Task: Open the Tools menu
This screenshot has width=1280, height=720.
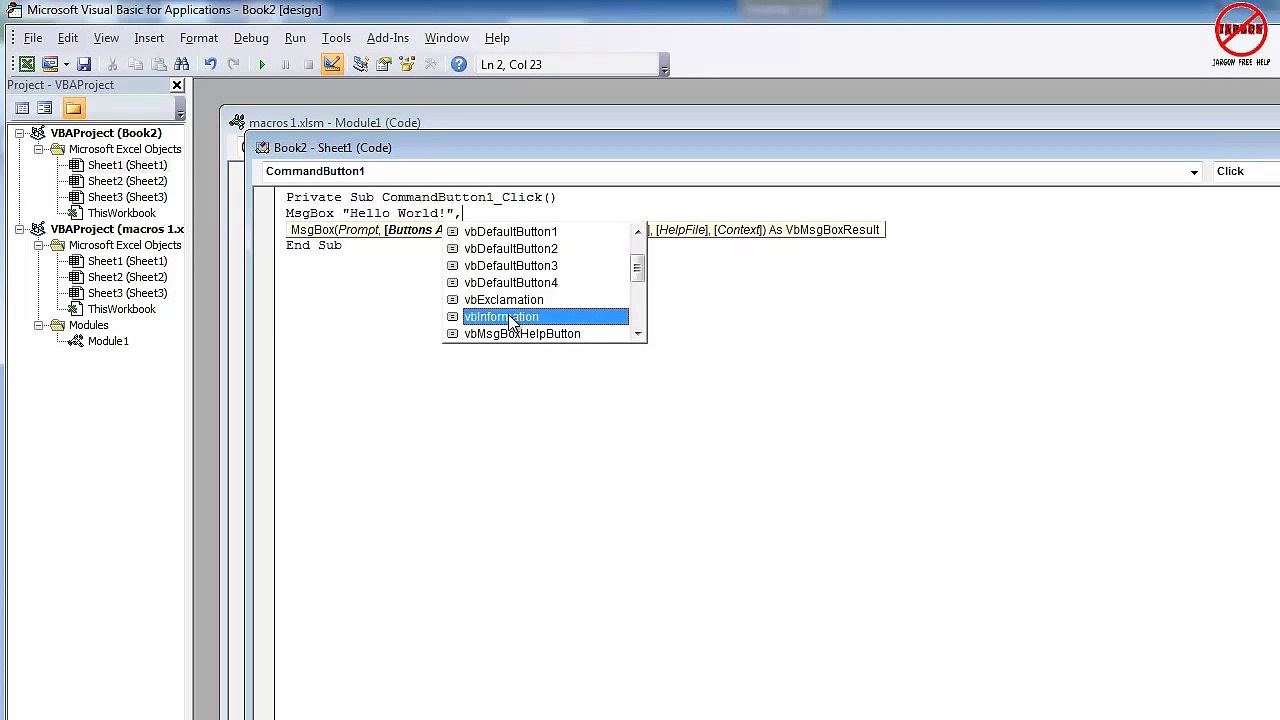Action: click(x=336, y=38)
